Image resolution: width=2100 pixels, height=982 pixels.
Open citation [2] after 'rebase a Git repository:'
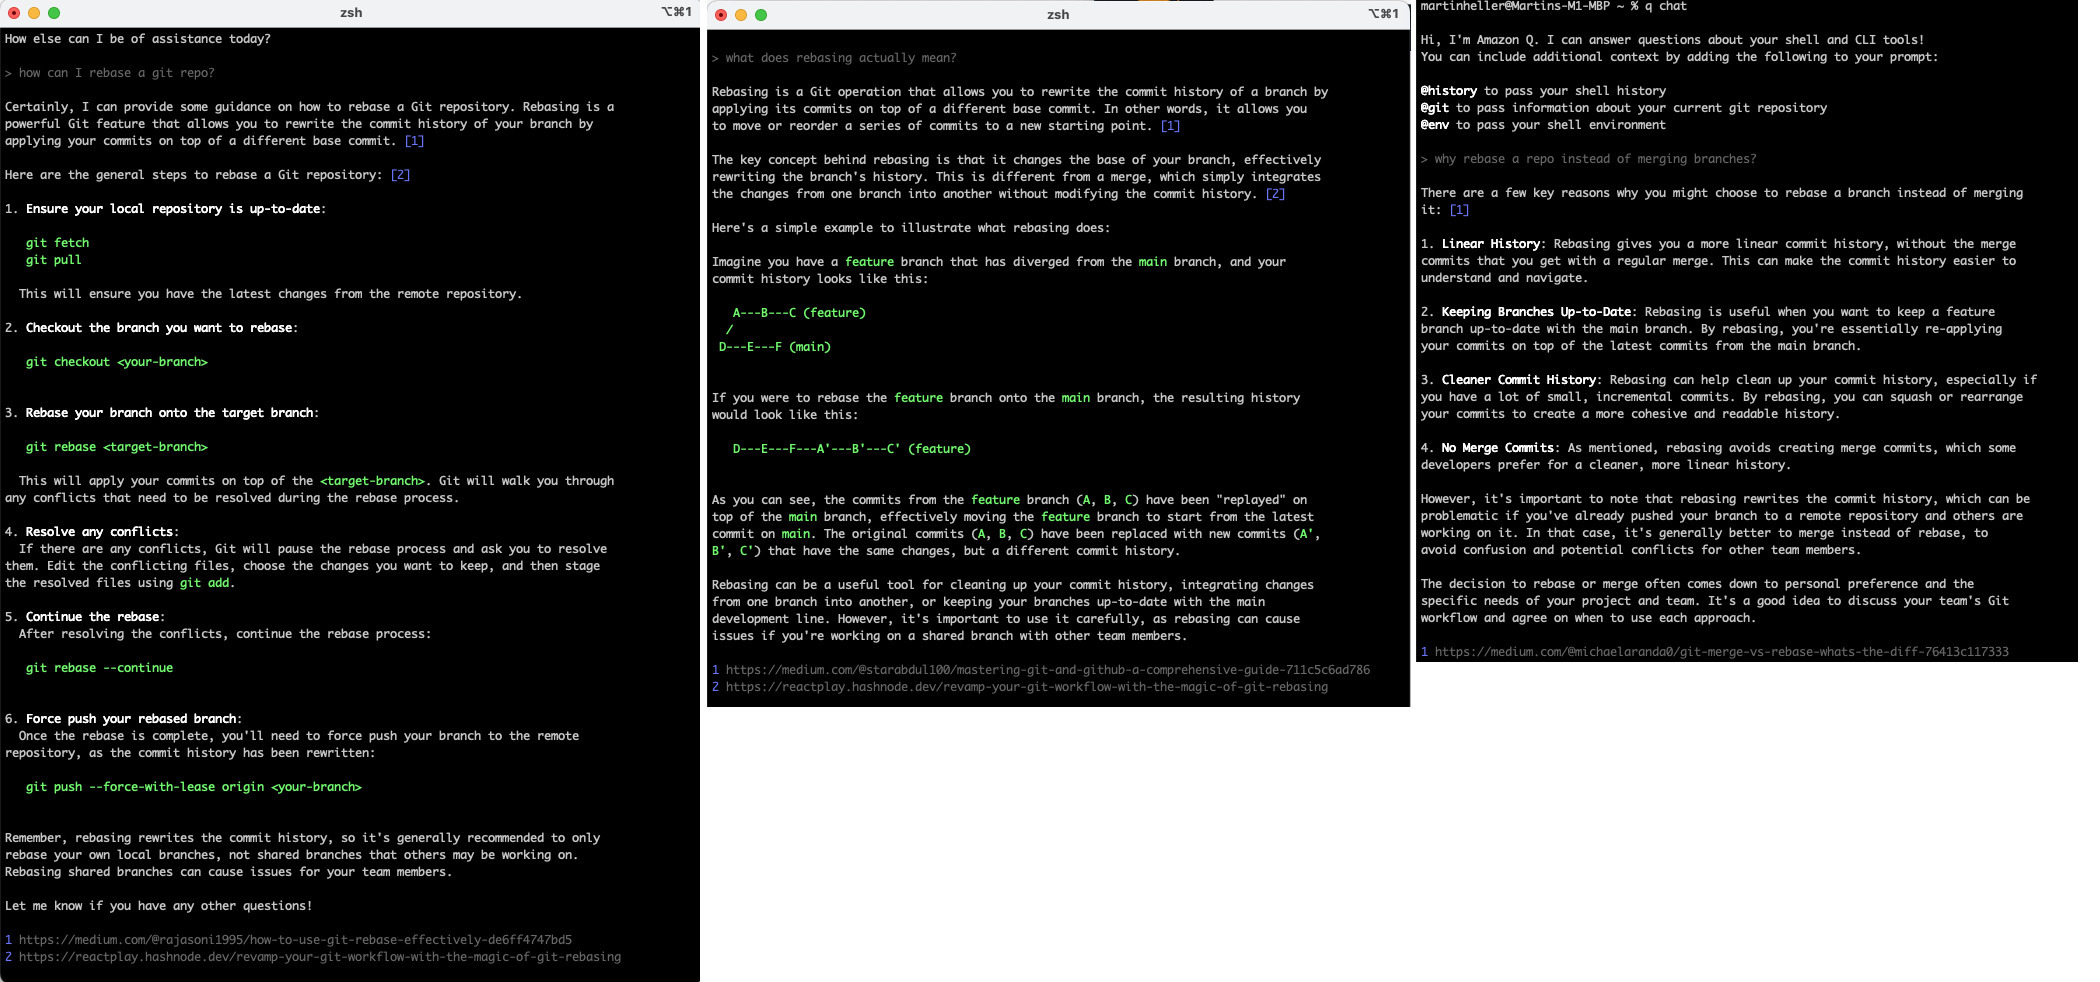(400, 175)
